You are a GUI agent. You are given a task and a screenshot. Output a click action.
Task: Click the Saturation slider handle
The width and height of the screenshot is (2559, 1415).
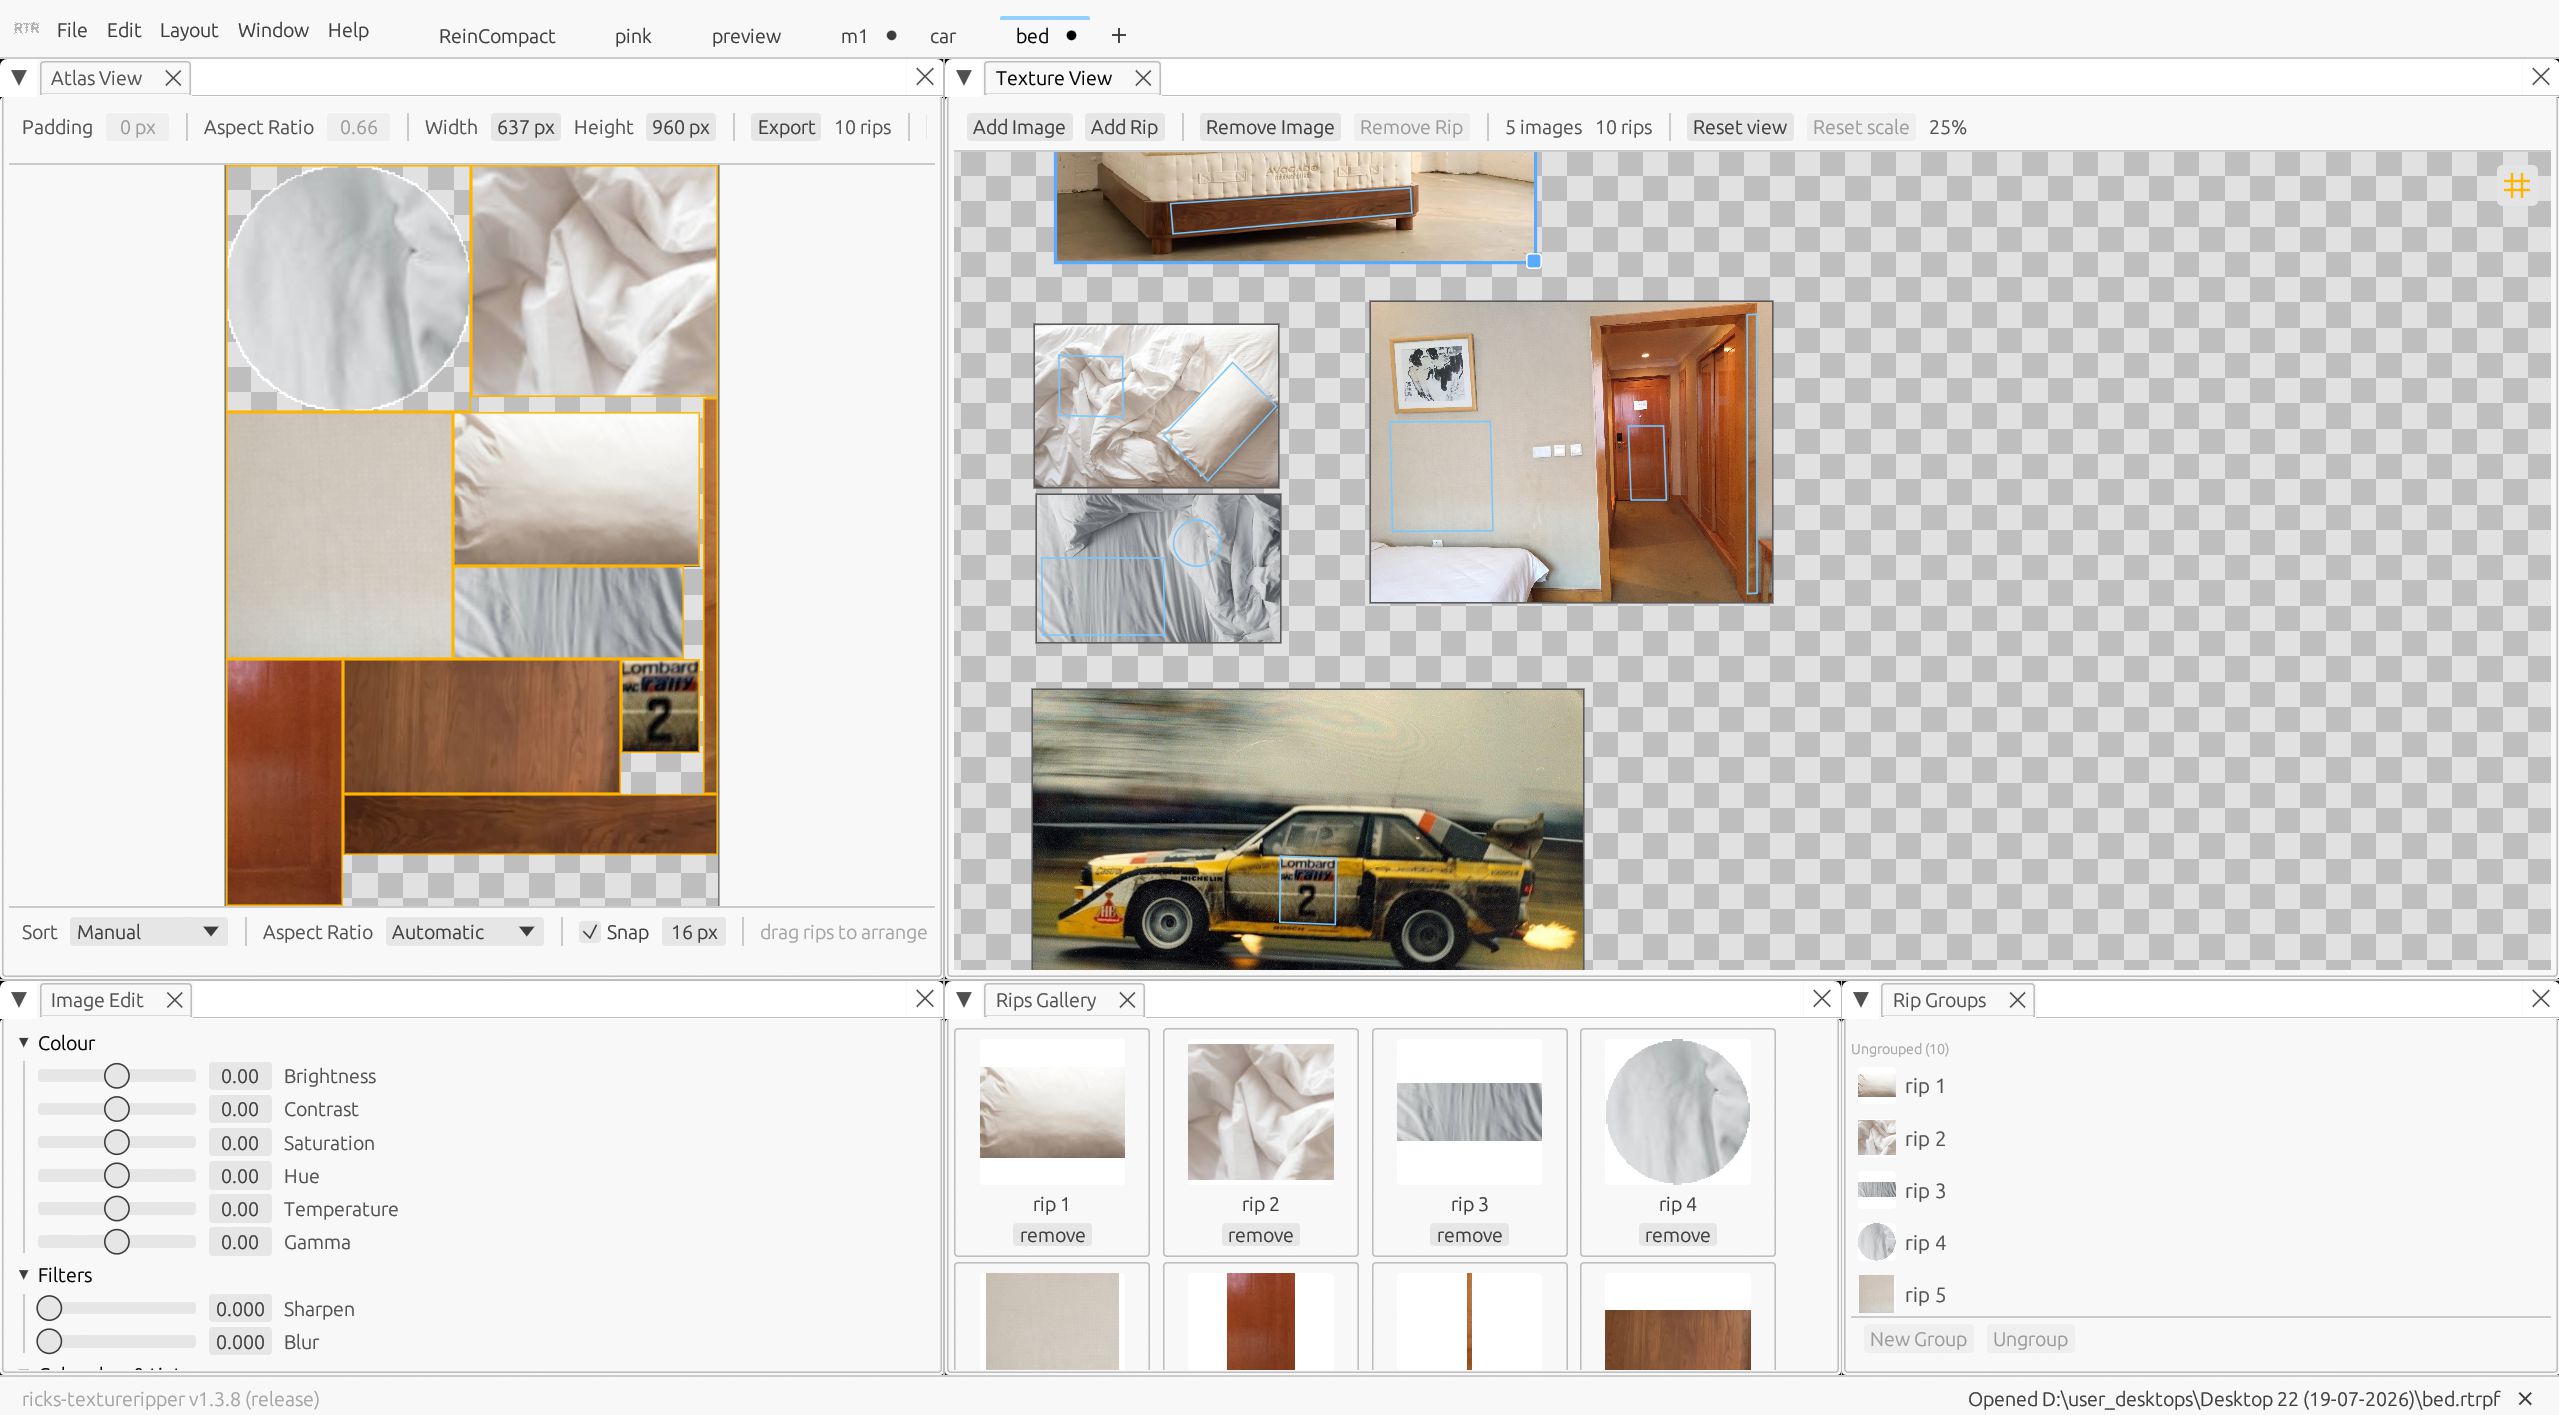click(117, 1142)
